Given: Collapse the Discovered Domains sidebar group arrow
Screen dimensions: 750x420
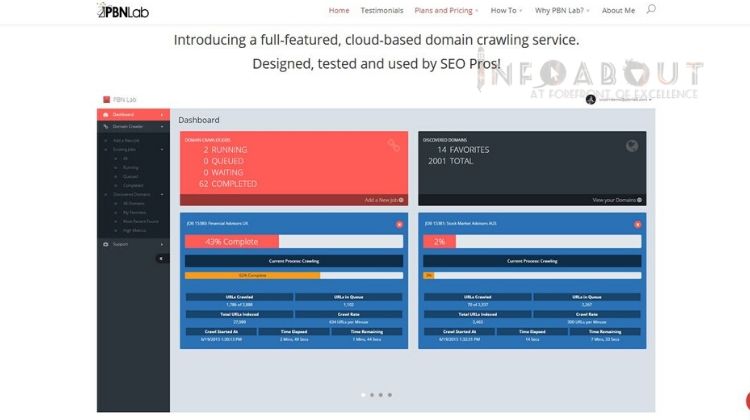Looking at the screenshot, I should tap(162, 195).
